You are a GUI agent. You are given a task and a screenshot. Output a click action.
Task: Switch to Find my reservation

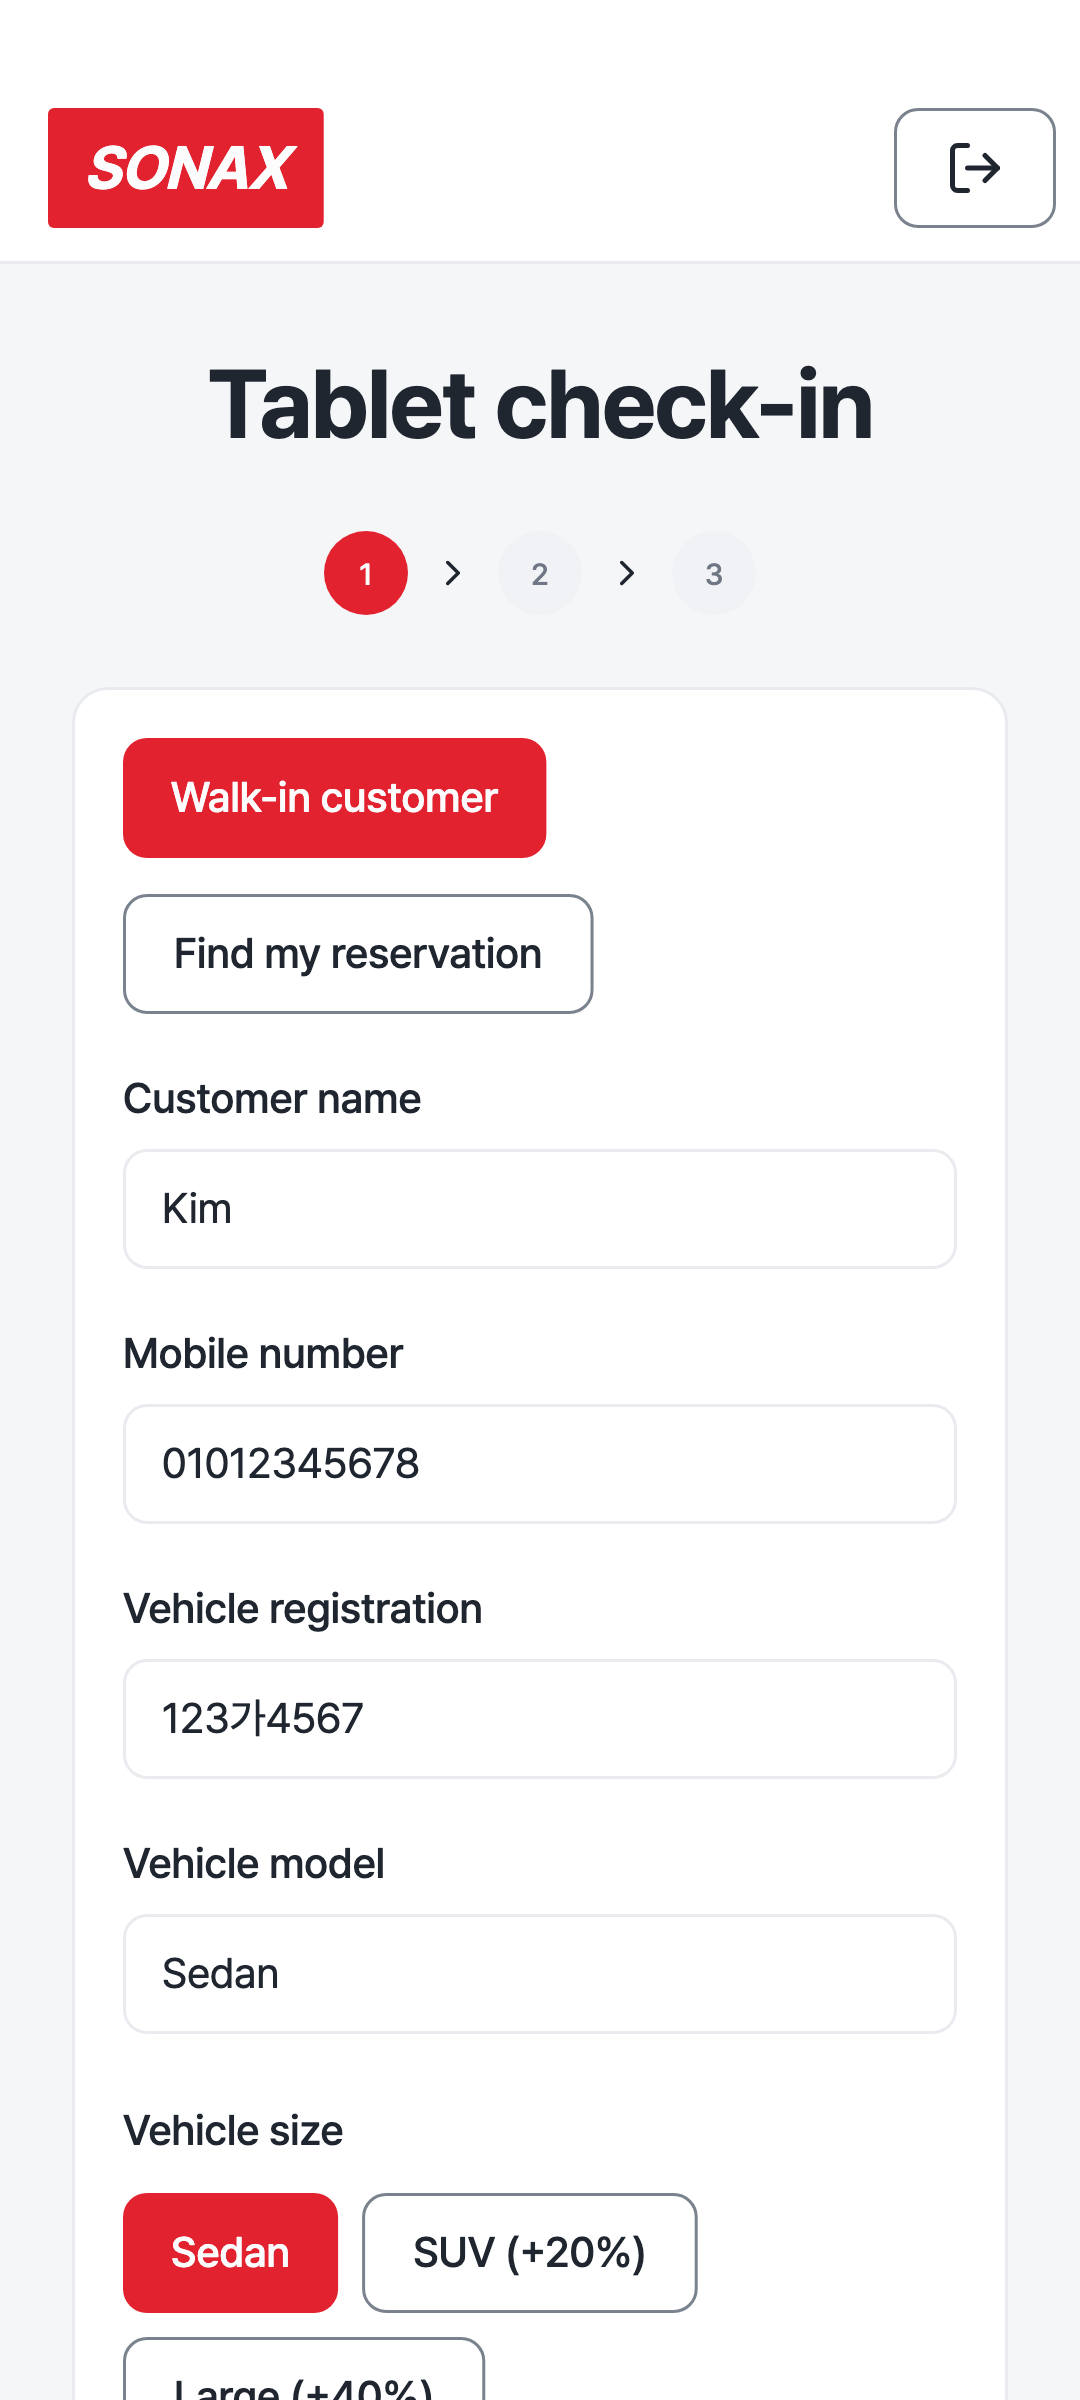point(358,954)
